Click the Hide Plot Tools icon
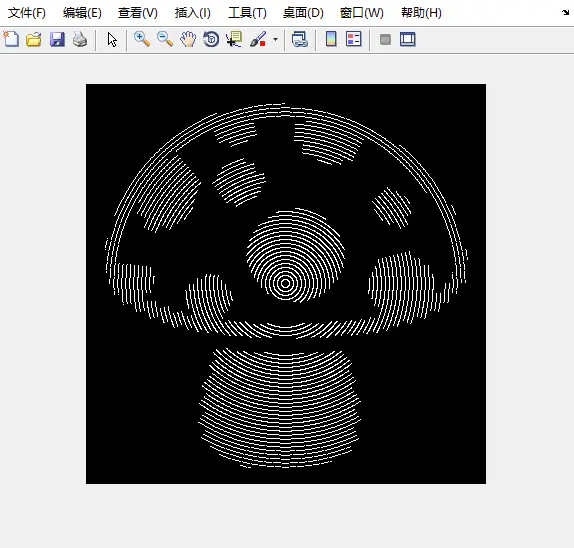 (385, 39)
